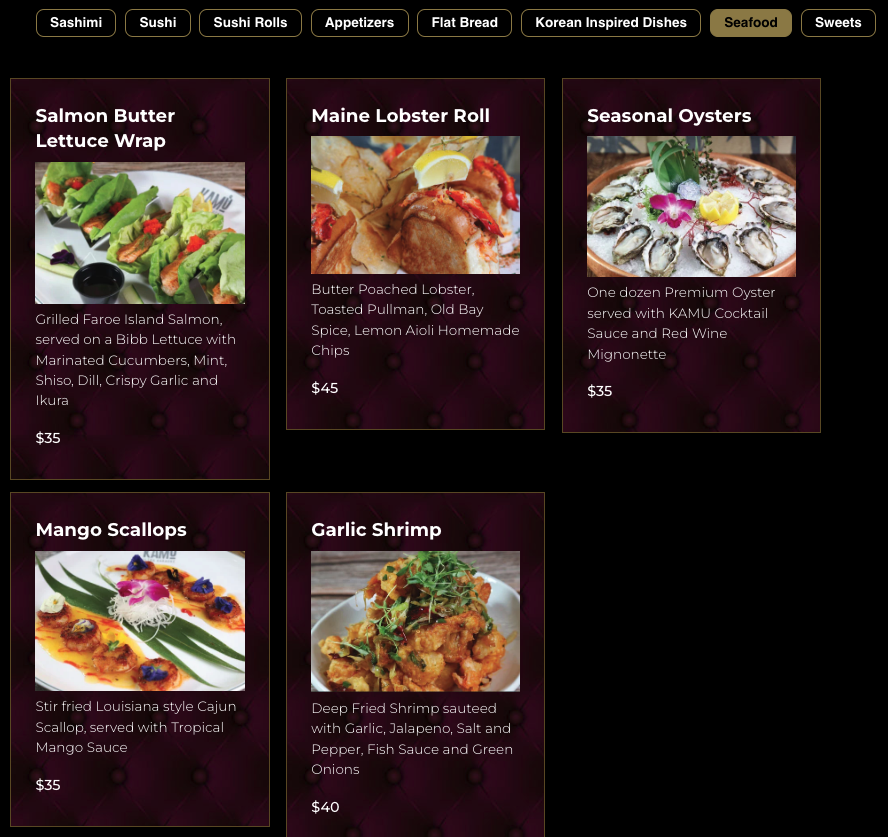Click the Mango Scallops dish photo

(x=140, y=621)
